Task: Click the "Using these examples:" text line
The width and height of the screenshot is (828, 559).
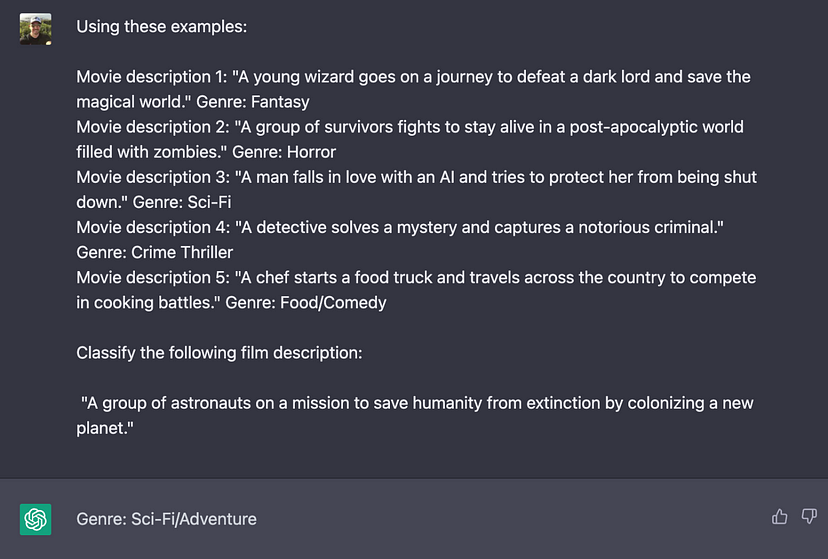Action: (x=161, y=27)
